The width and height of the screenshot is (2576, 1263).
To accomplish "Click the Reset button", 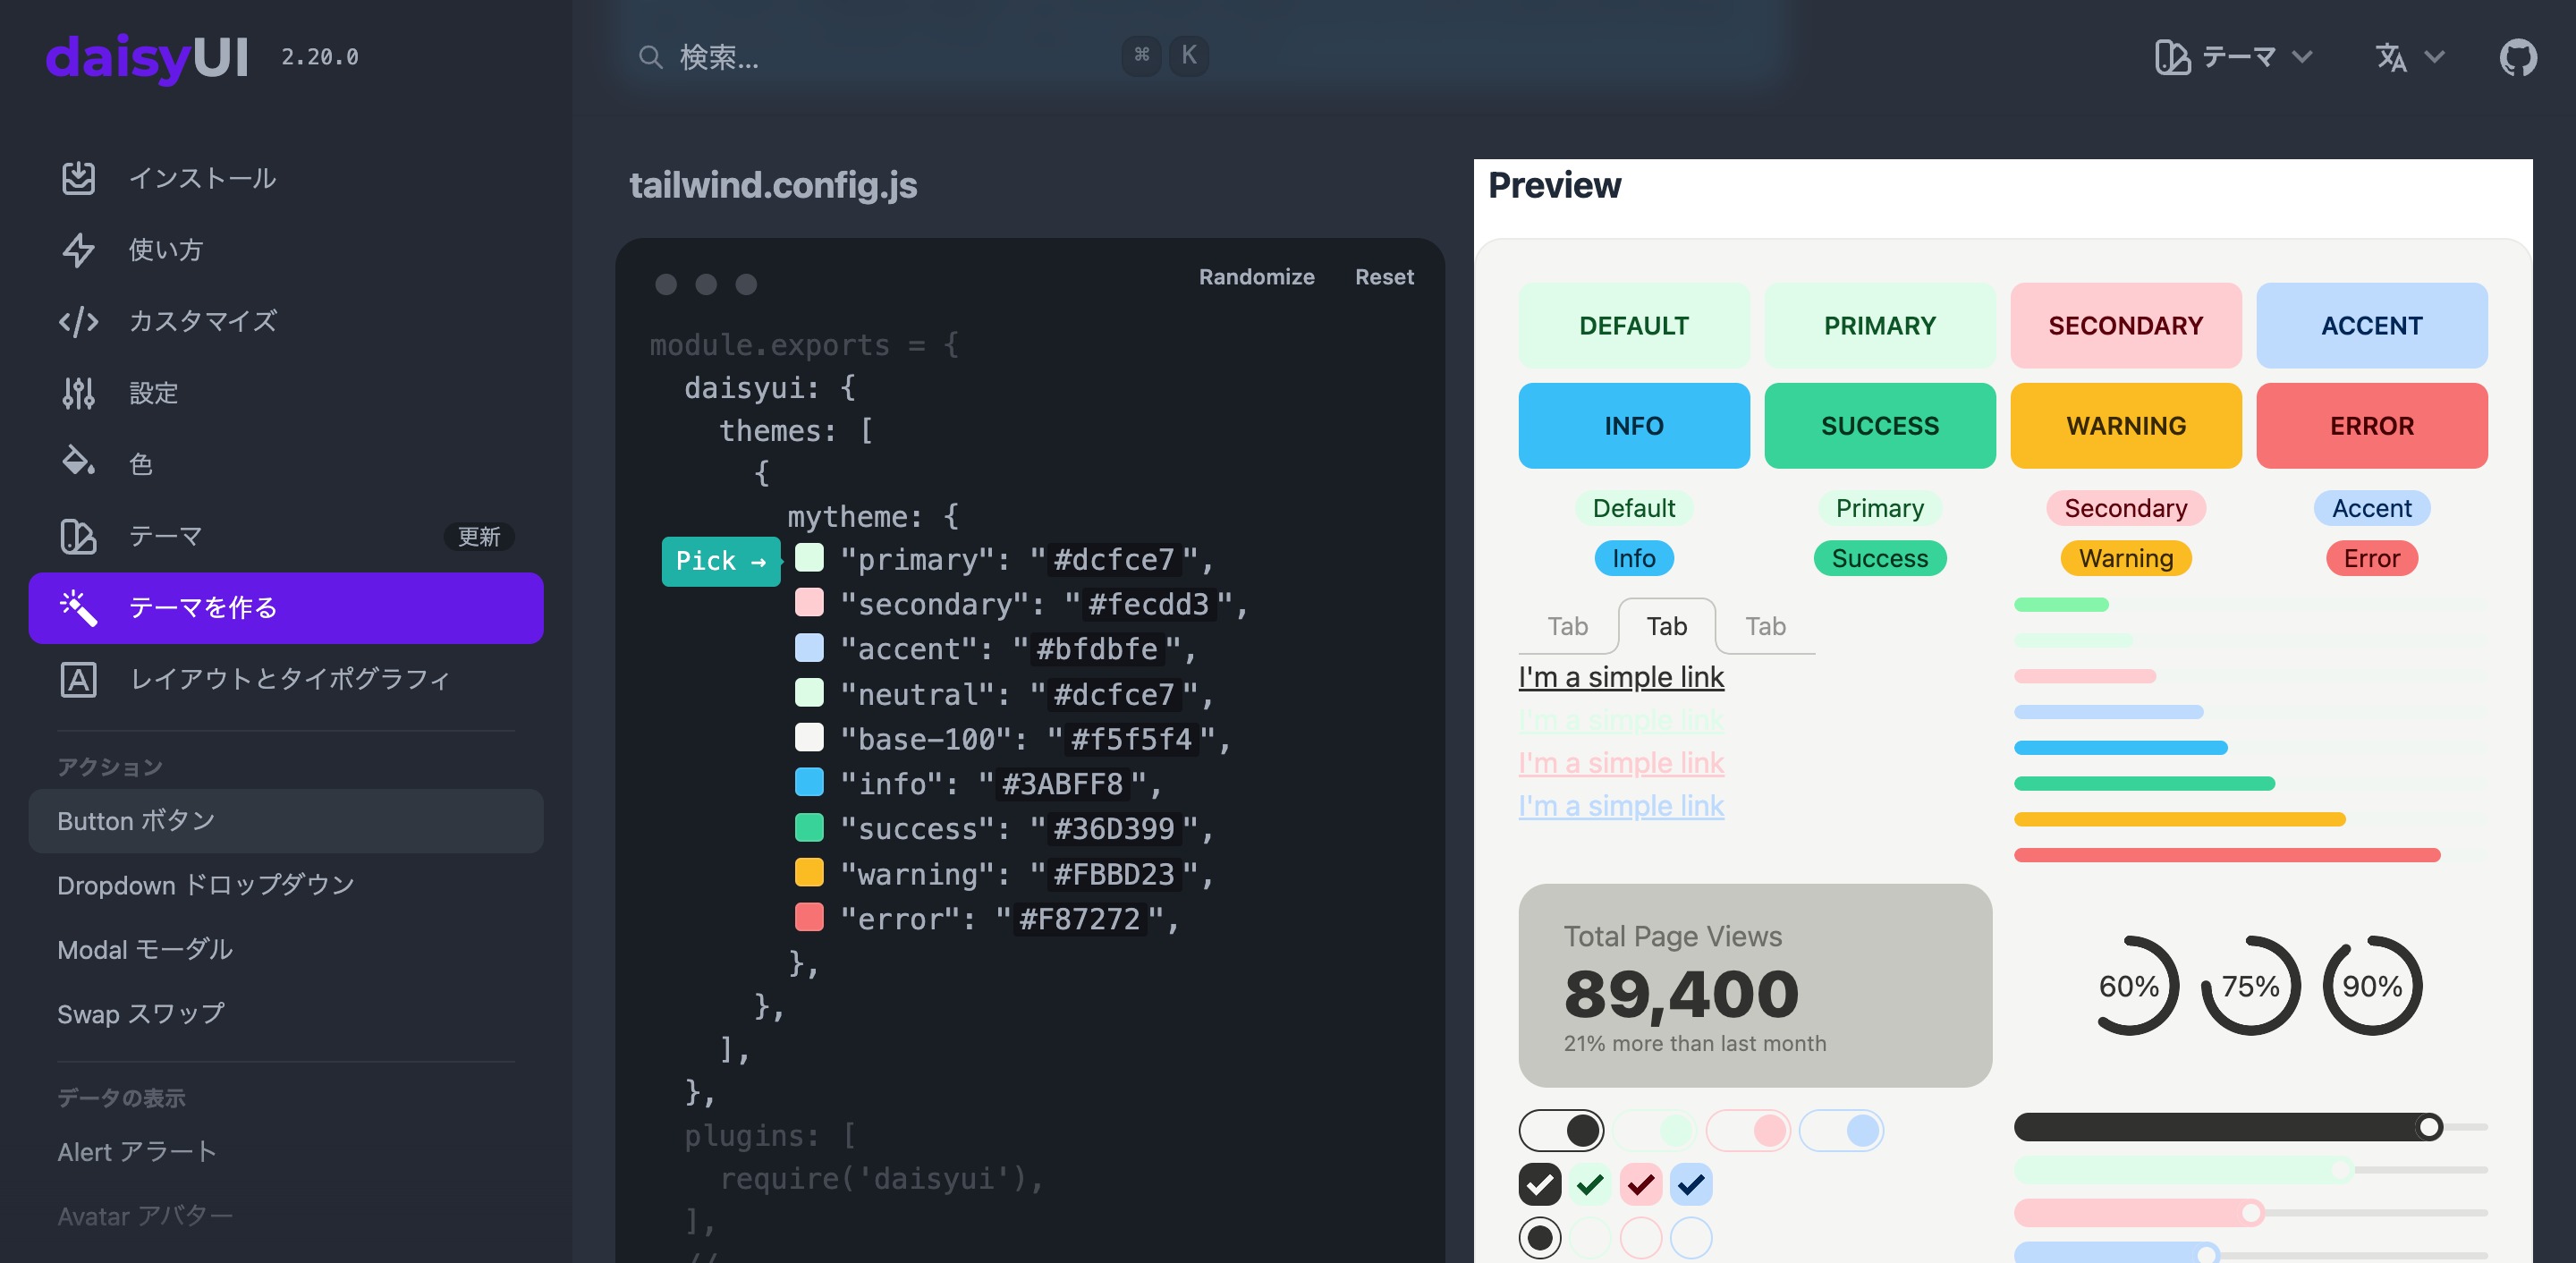I will (1384, 277).
